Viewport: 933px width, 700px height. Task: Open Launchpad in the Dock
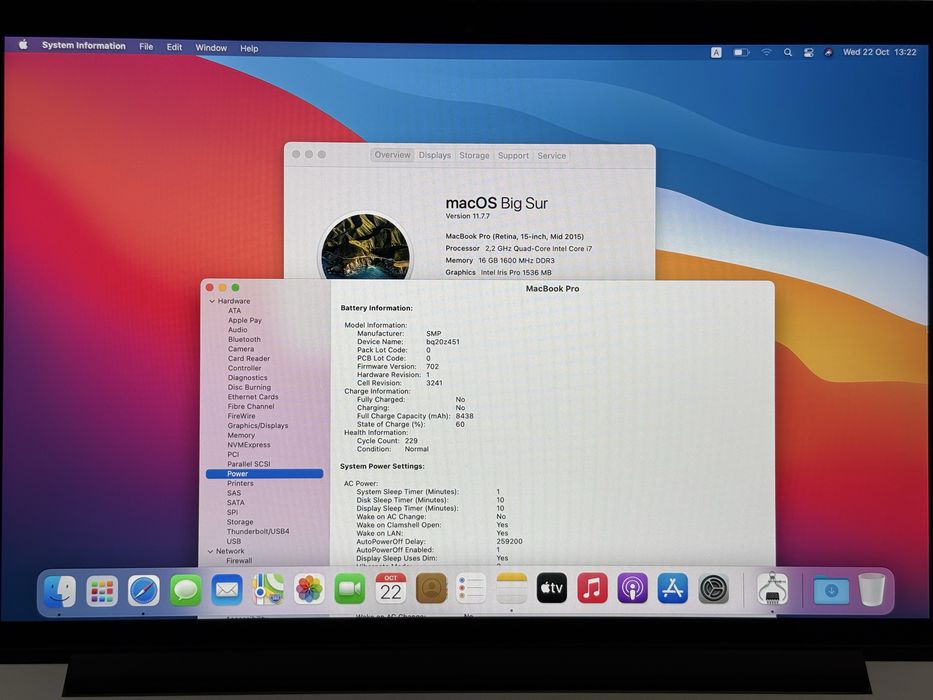pos(102,591)
